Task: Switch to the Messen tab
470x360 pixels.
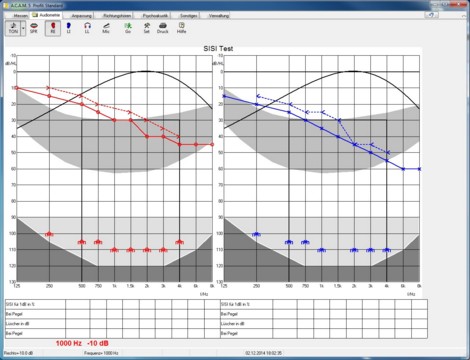Action: pos(20,16)
